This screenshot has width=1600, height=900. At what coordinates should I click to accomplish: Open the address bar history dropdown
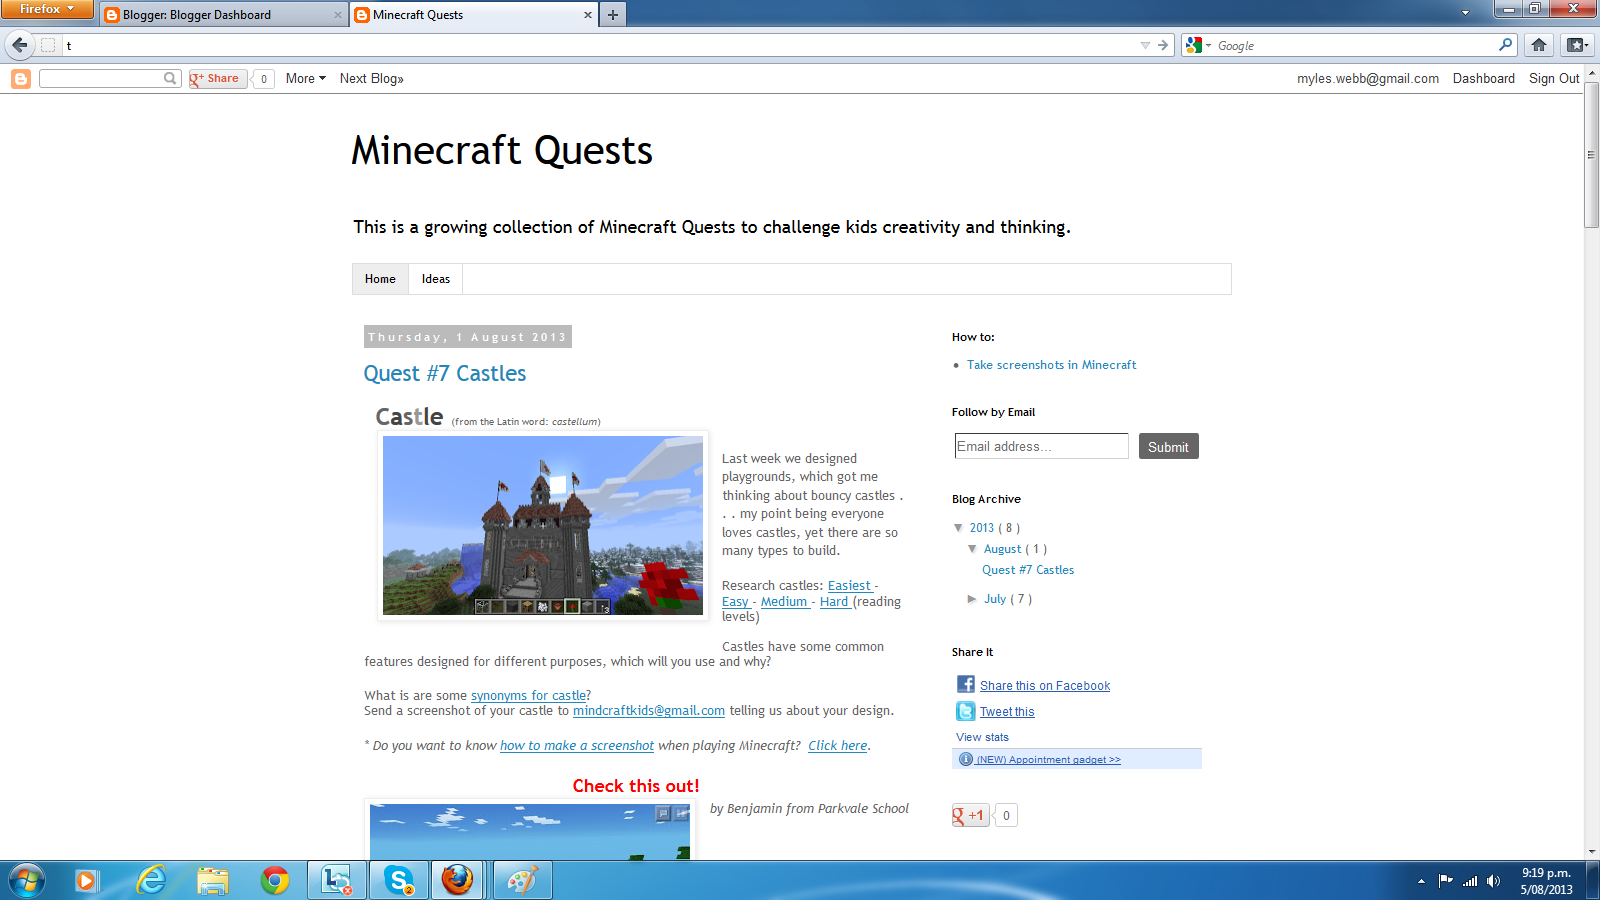click(1145, 45)
